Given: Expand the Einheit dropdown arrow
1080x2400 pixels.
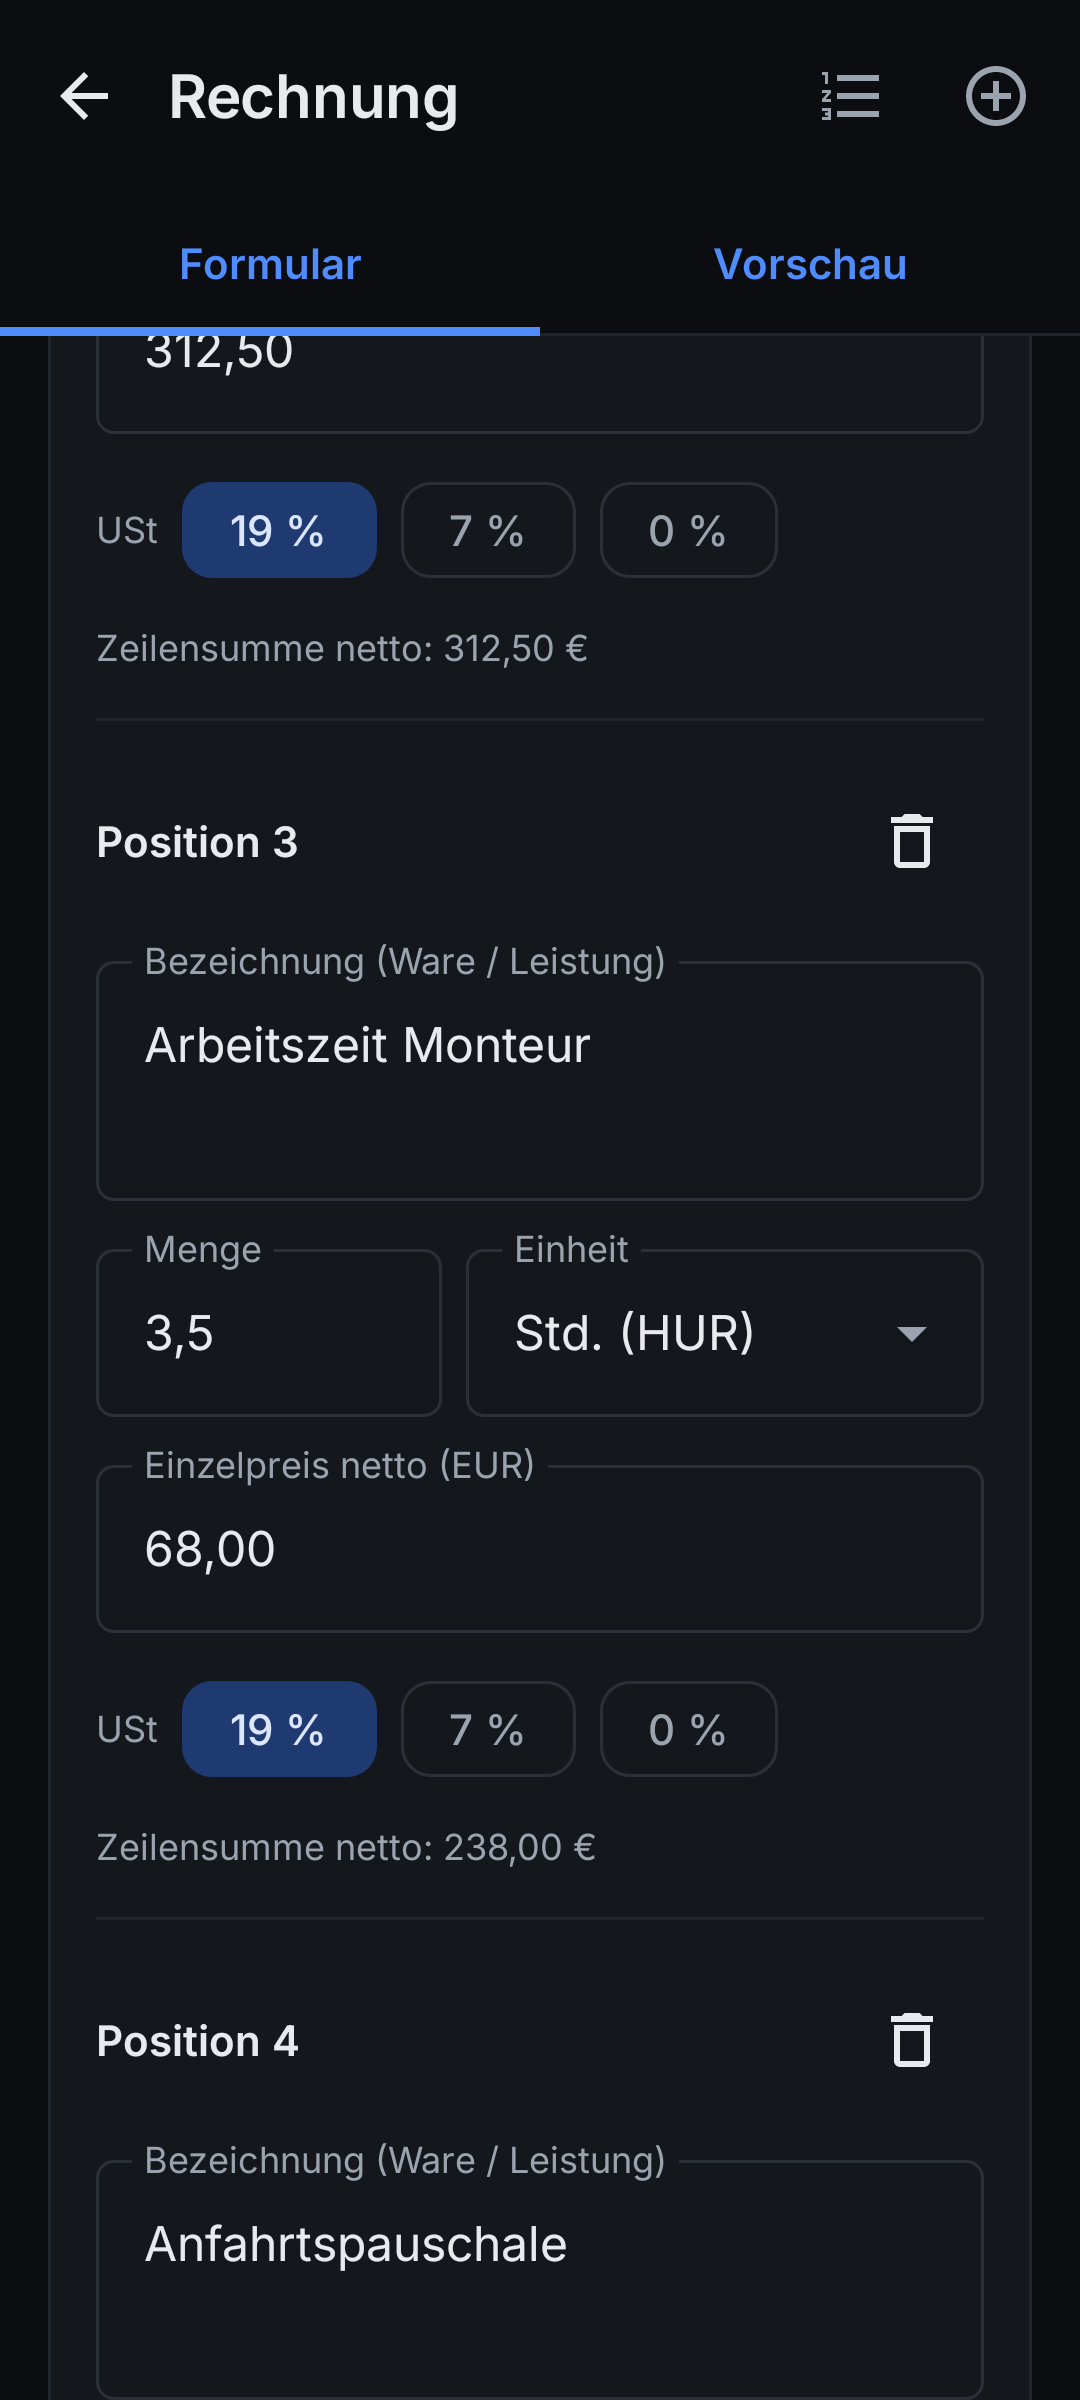Looking at the screenshot, I should (x=912, y=1334).
